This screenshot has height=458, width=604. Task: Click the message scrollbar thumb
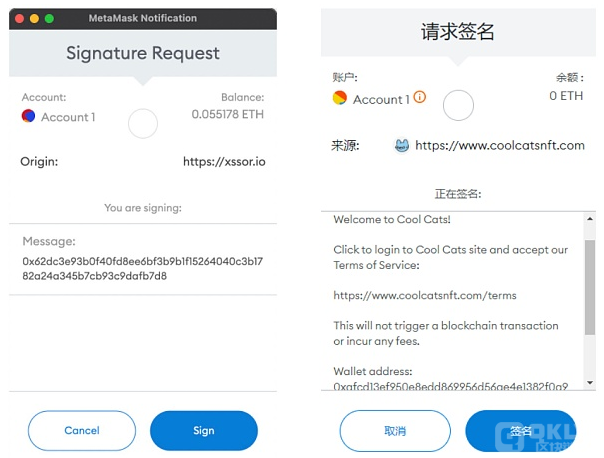click(590, 287)
